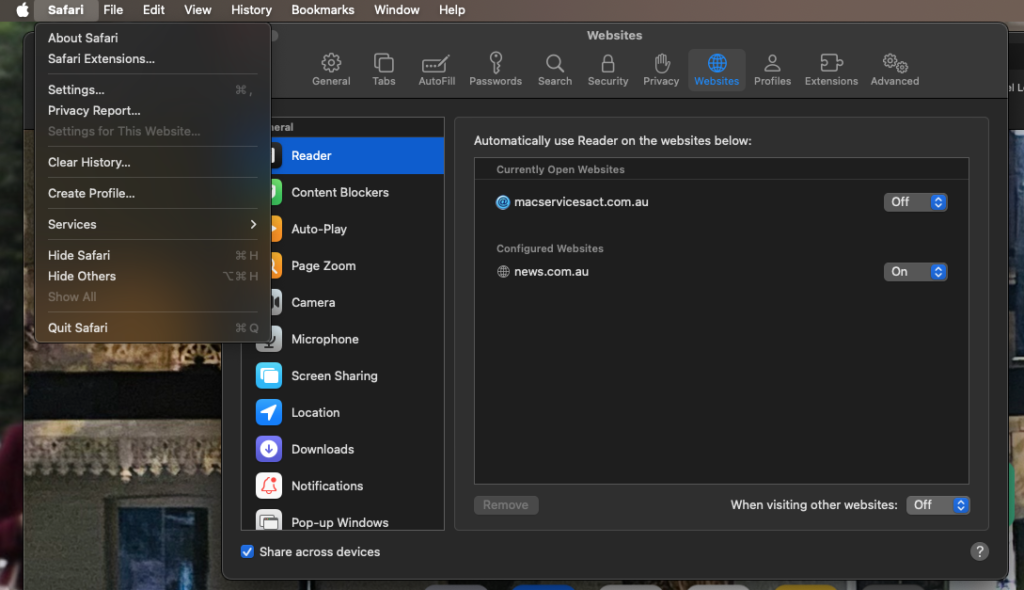Click the Advanced gears icon

894,69
